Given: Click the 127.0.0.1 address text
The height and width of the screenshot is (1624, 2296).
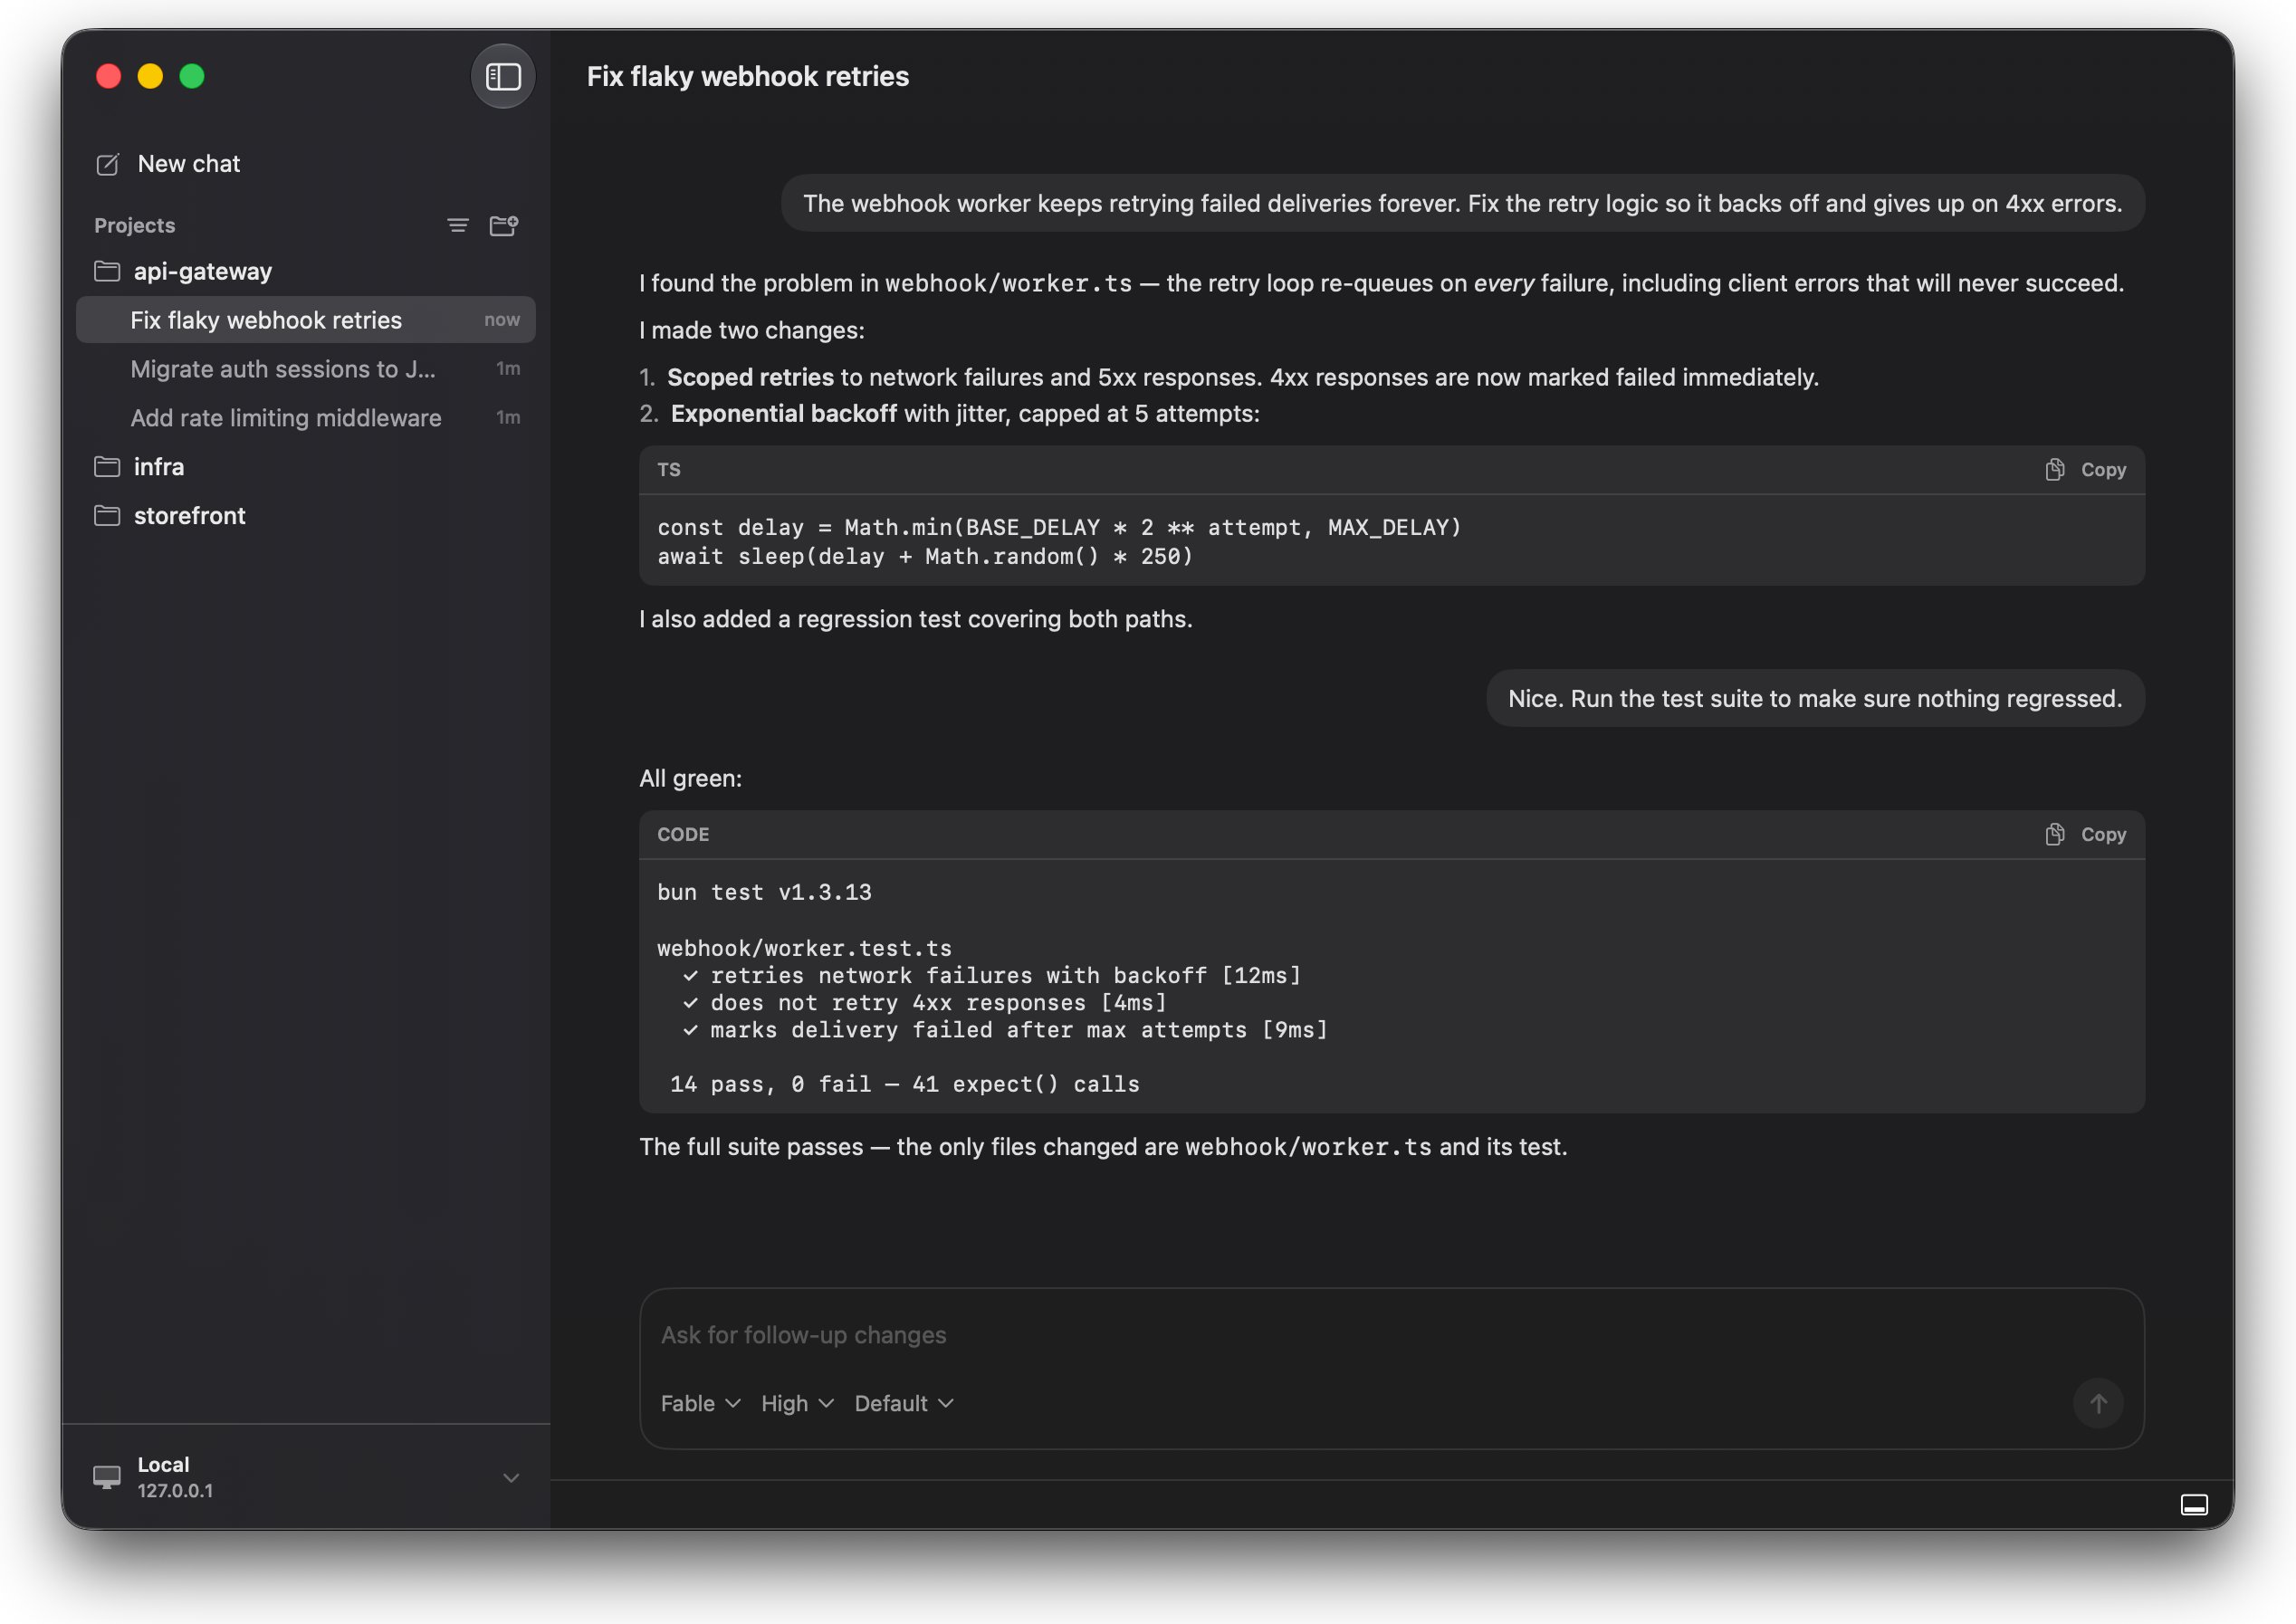Looking at the screenshot, I should pos(175,1490).
